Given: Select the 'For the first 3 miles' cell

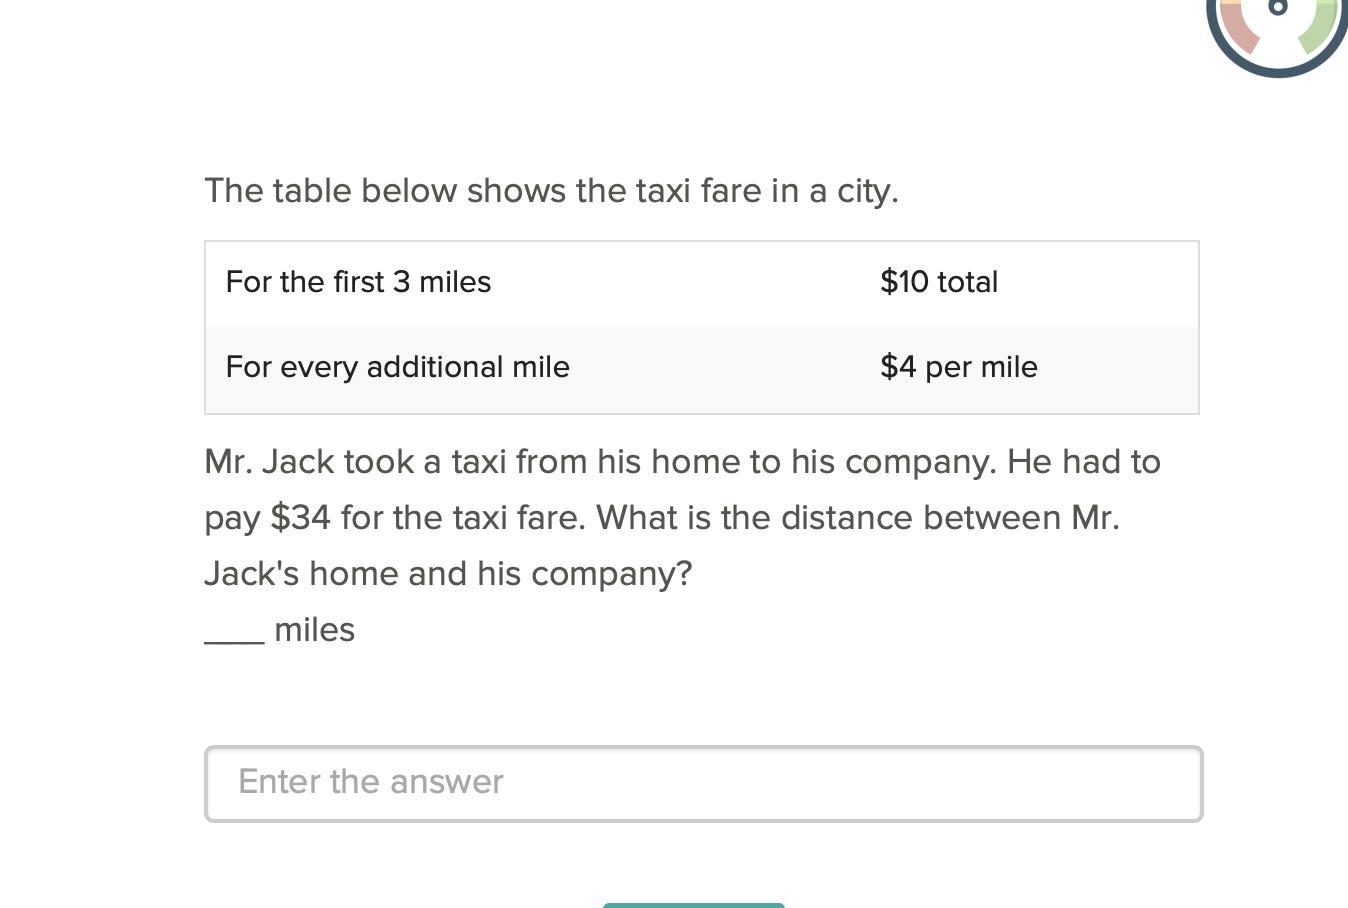Looking at the screenshot, I should click(x=358, y=282).
